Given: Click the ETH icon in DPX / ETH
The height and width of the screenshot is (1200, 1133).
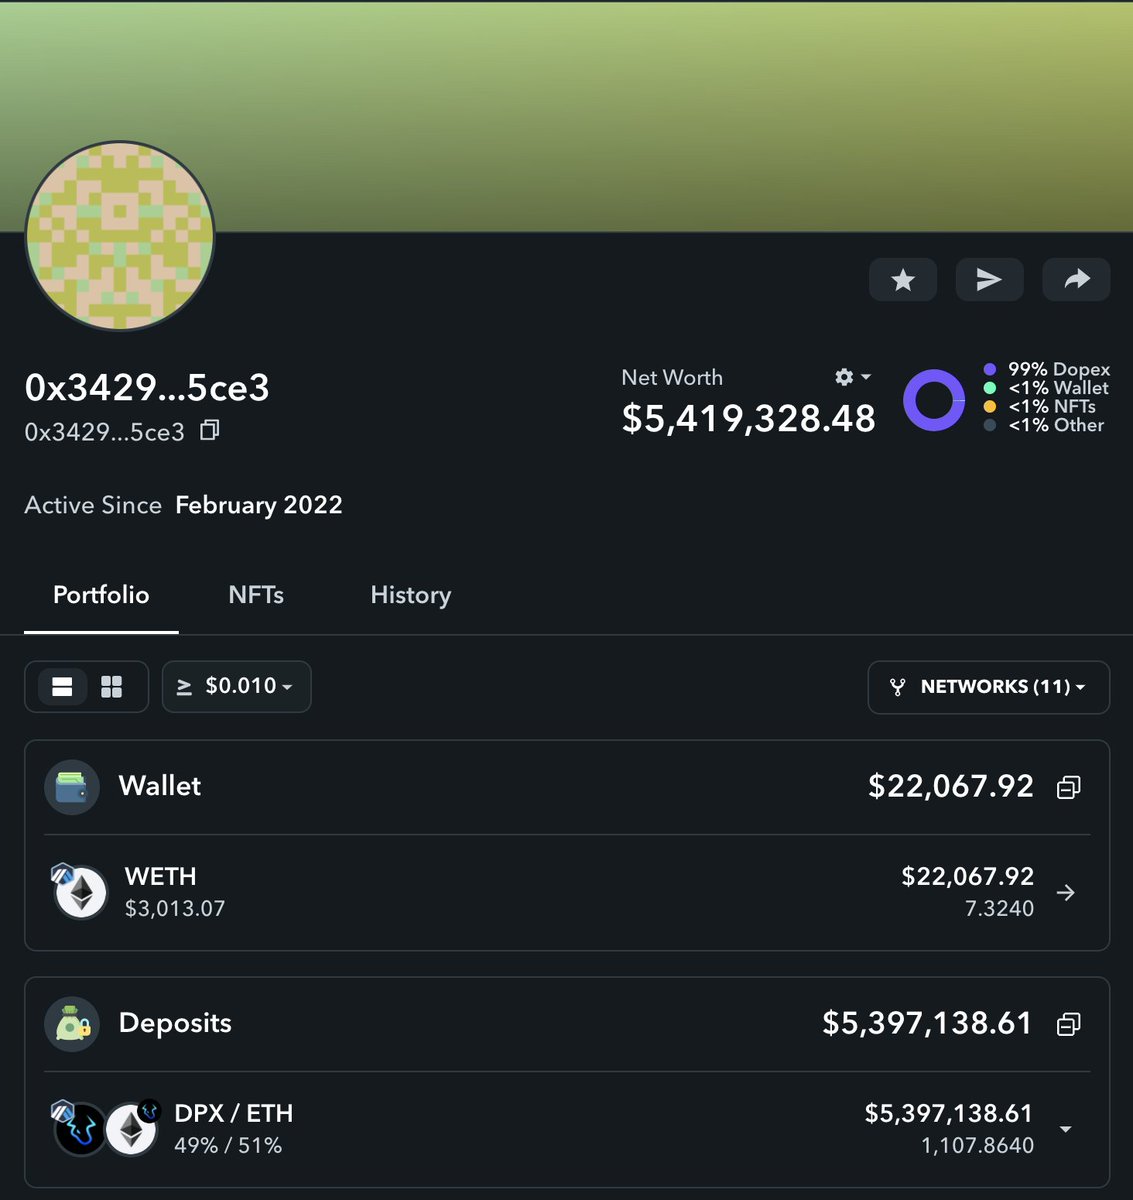Looking at the screenshot, I should [x=132, y=1129].
